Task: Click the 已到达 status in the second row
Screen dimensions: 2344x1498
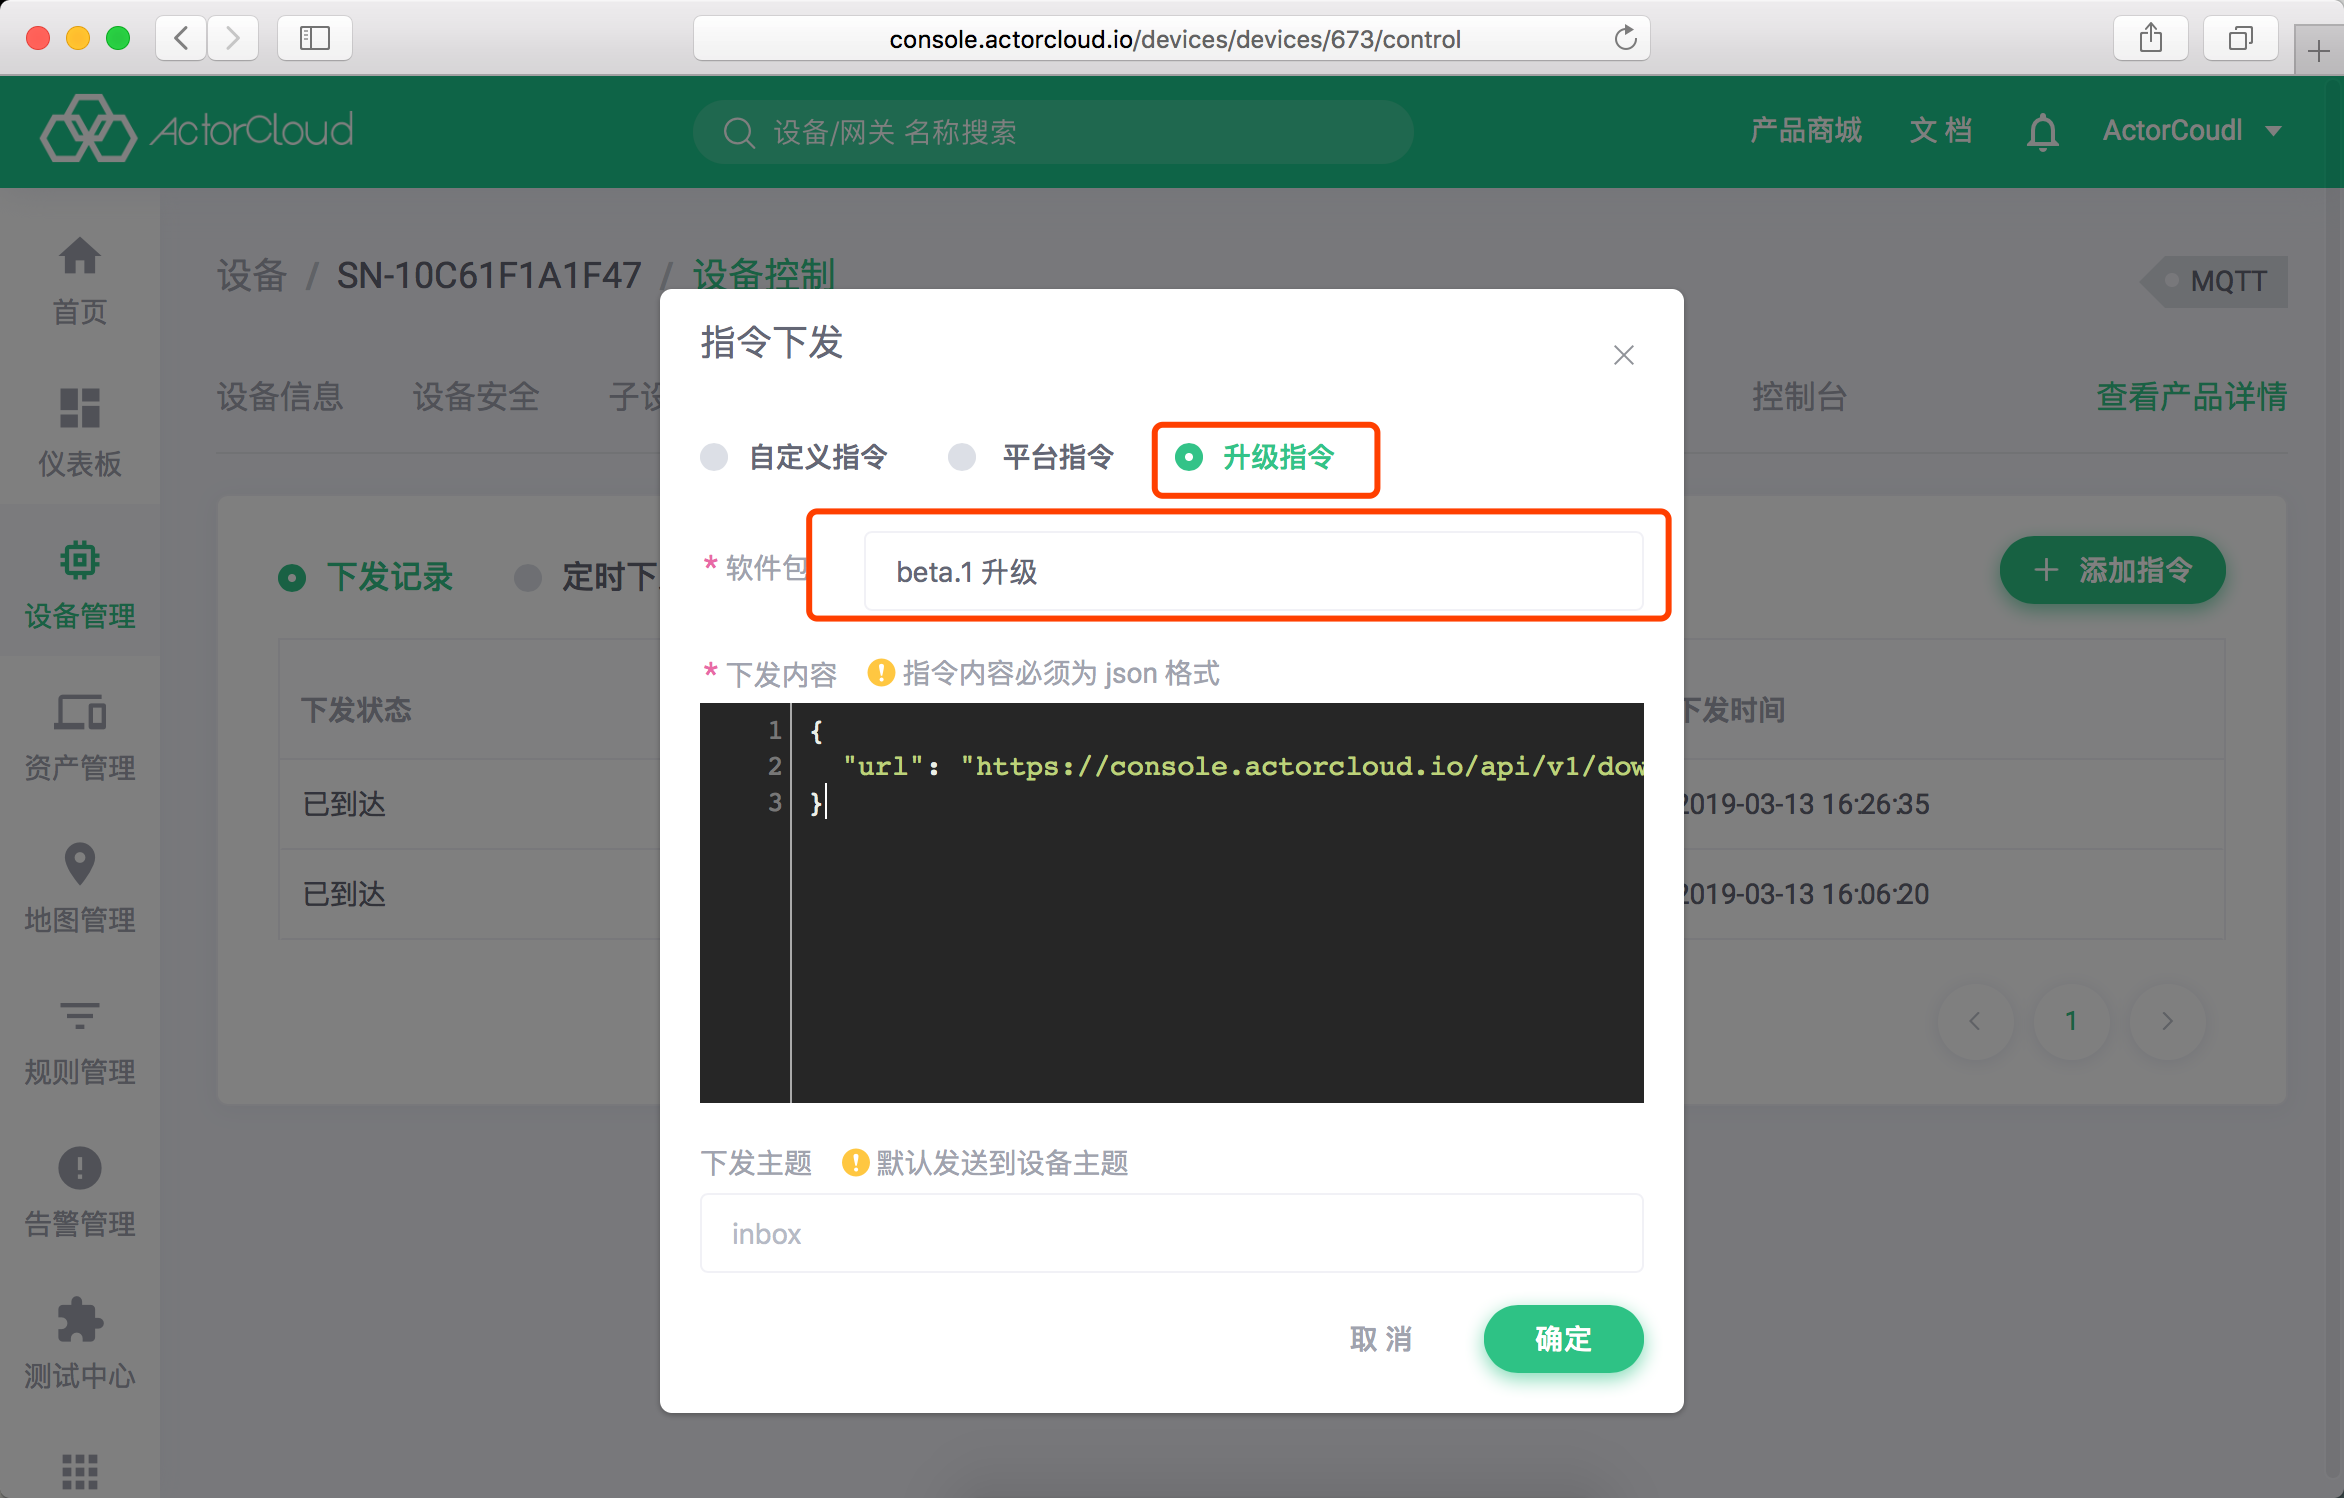Action: tap(344, 894)
